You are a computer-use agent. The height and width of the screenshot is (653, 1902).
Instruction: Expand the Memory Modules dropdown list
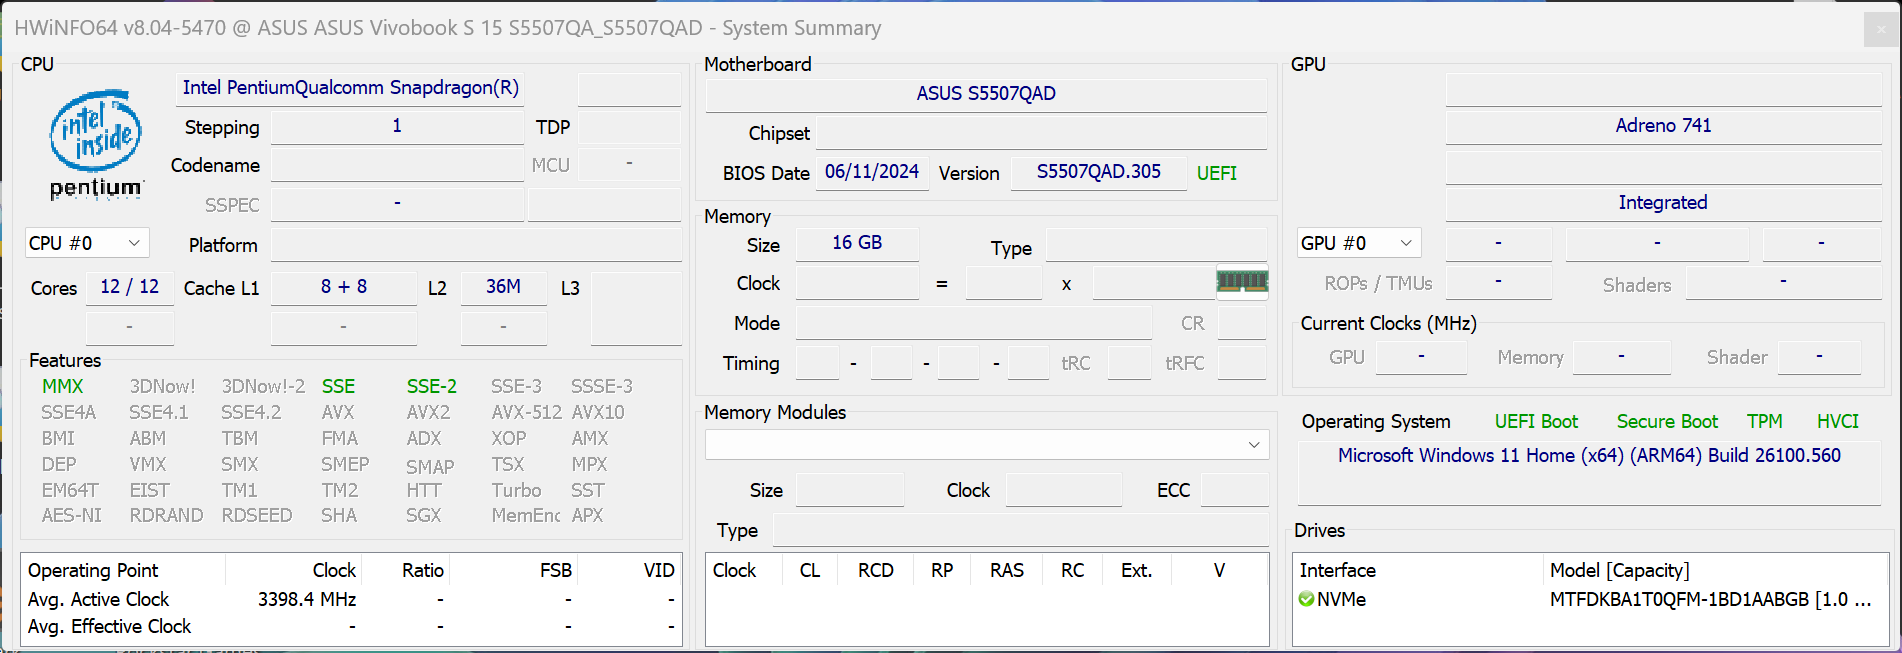click(x=1253, y=445)
